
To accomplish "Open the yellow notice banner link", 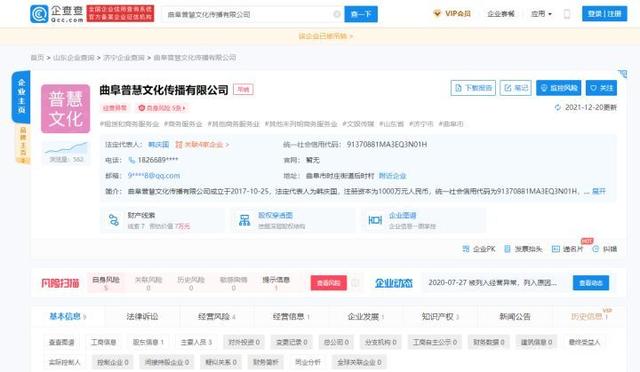I will coord(326,36).
